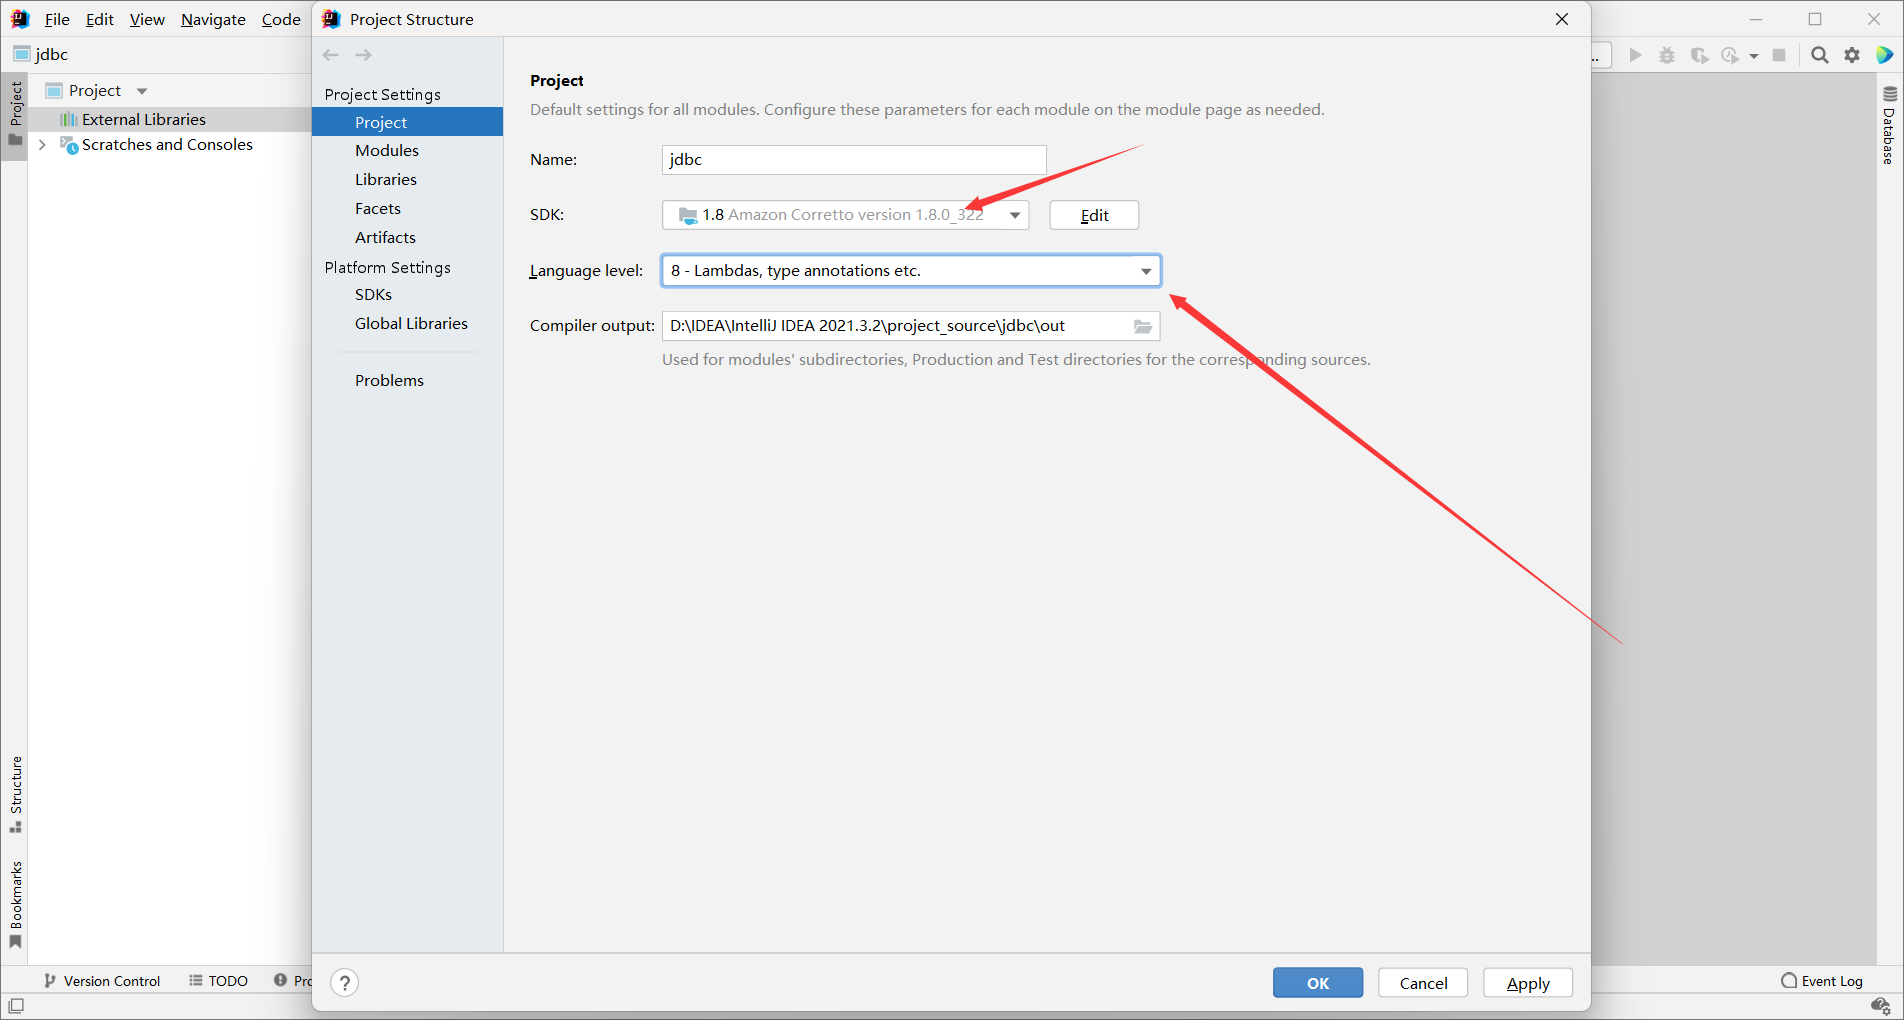1904x1020 pixels.
Task: Open the Version Control tool window
Action: tap(102, 981)
